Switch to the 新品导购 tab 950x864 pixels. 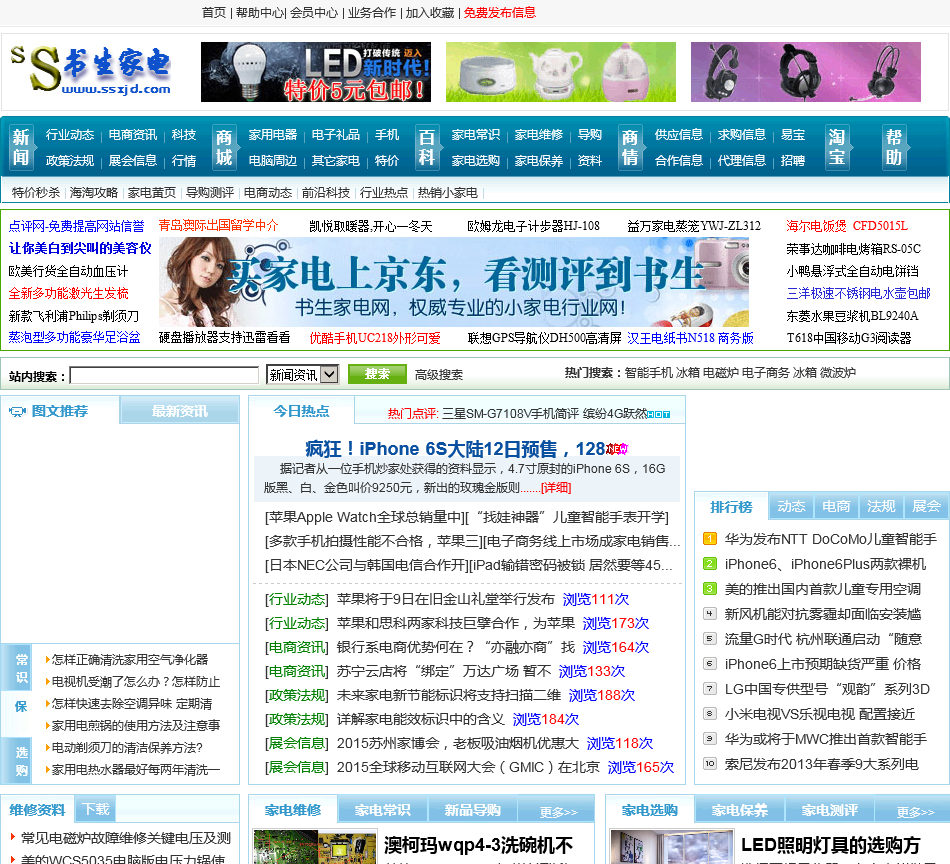472,810
